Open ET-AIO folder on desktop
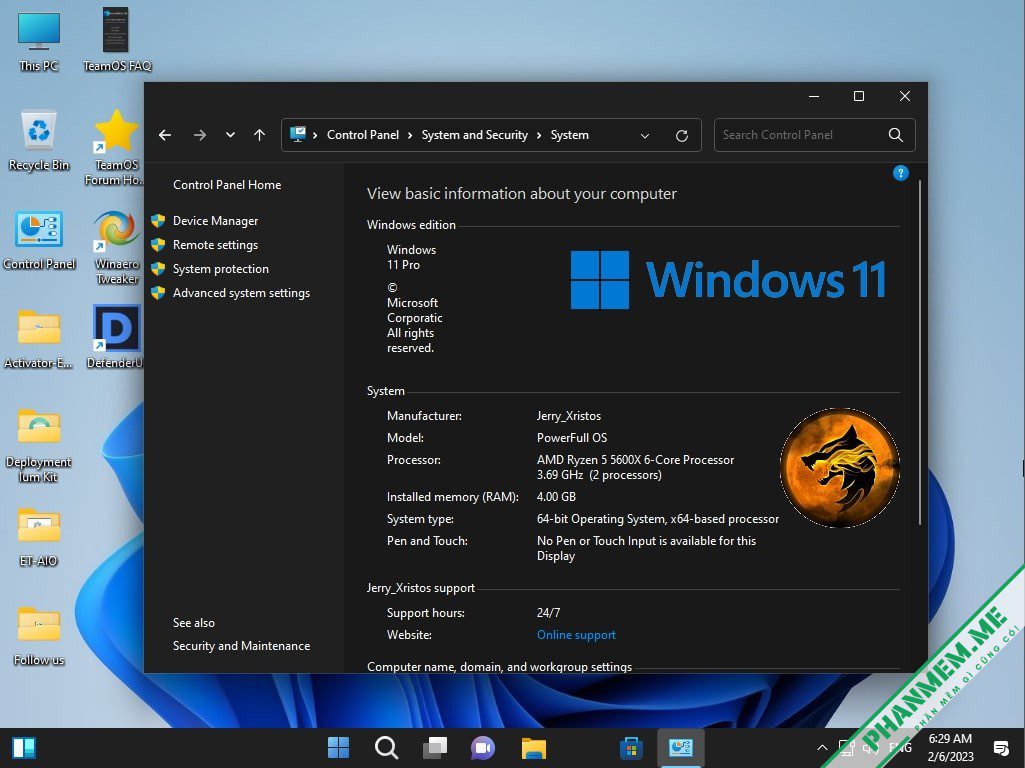The height and width of the screenshot is (768, 1025). click(x=39, y=537)
